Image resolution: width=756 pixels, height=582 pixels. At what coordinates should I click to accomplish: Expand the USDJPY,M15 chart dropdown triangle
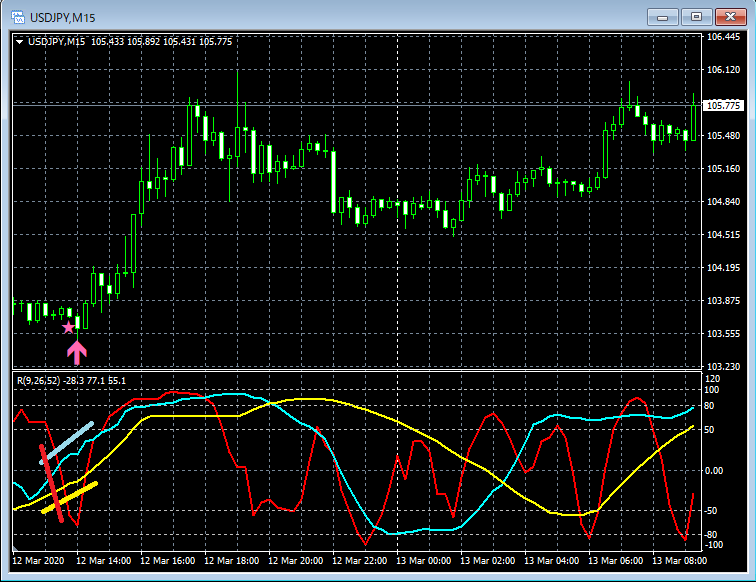(19, 41)
